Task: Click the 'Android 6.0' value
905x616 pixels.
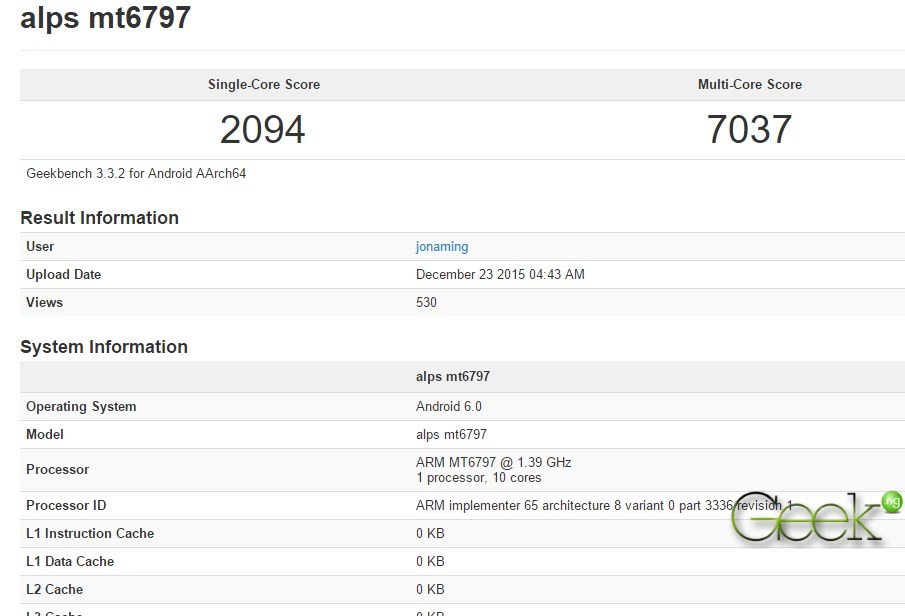Action: (448, 406)
